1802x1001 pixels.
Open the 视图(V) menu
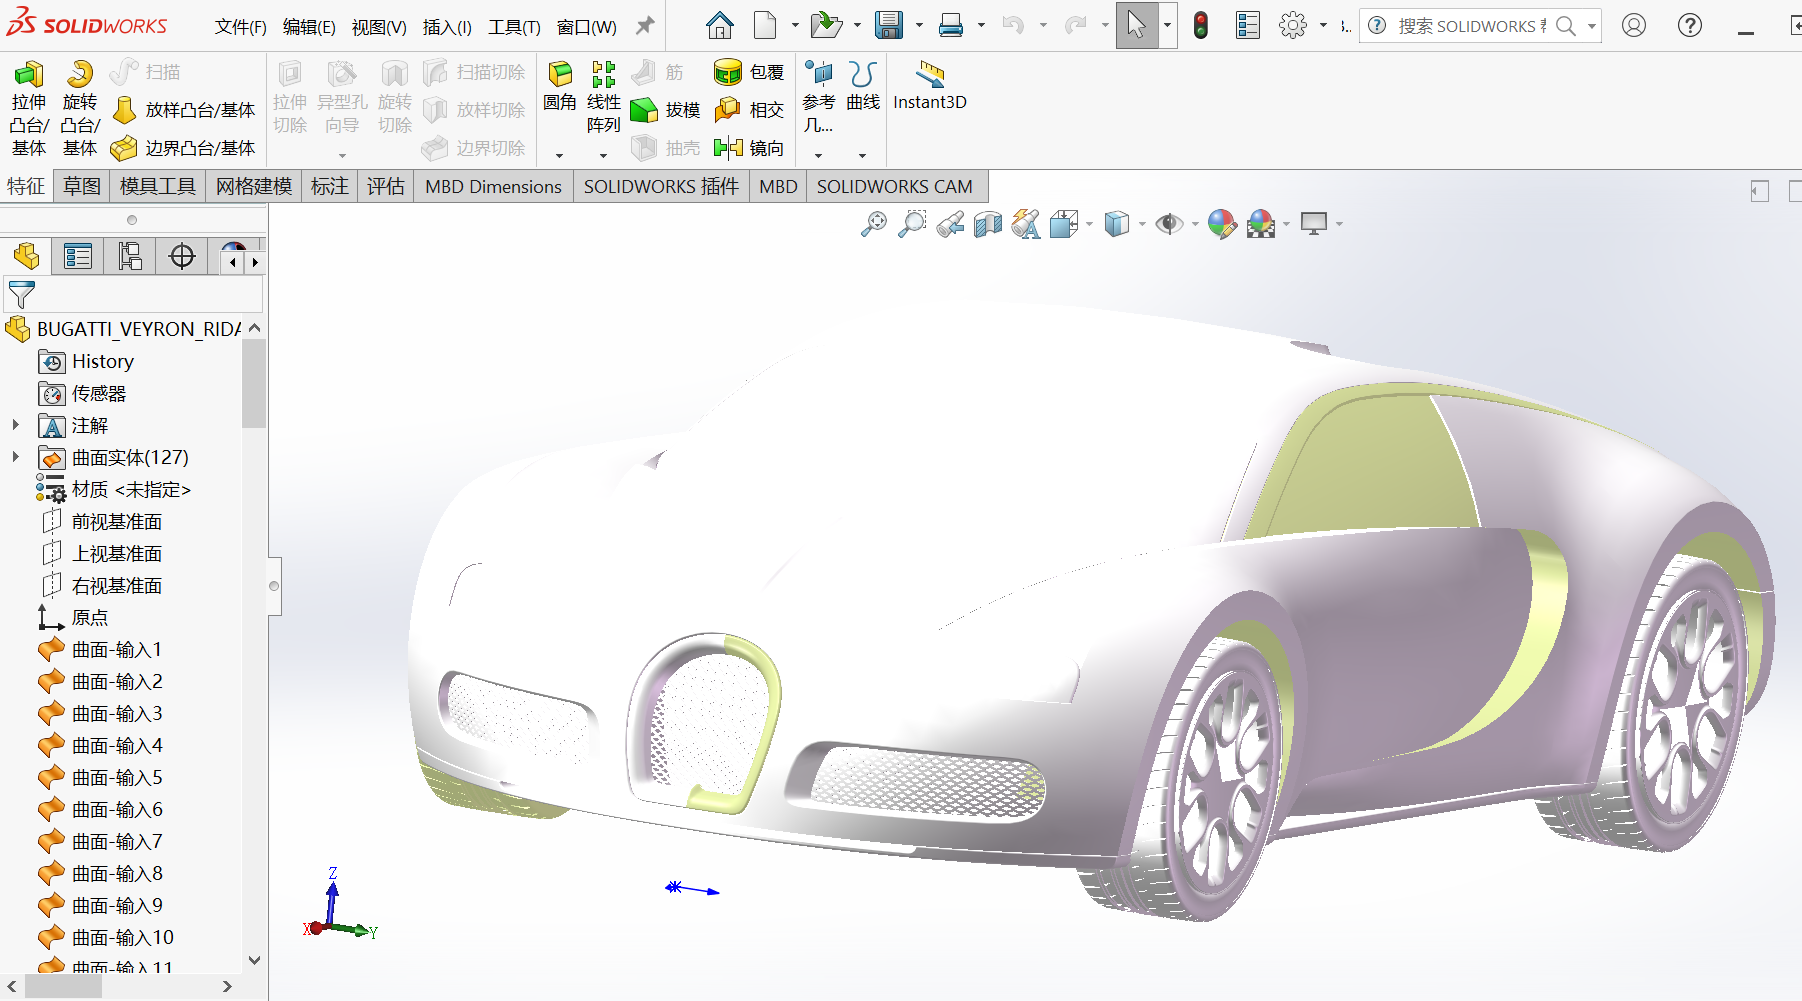pos(379,27)
